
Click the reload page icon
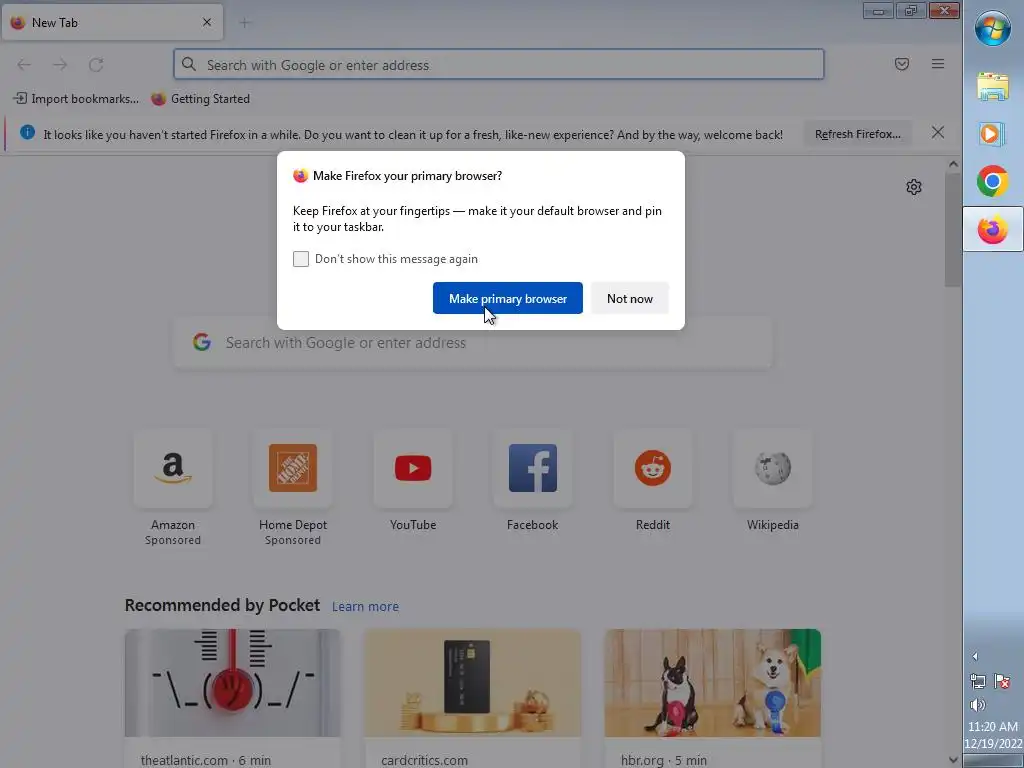coord(96,65)
